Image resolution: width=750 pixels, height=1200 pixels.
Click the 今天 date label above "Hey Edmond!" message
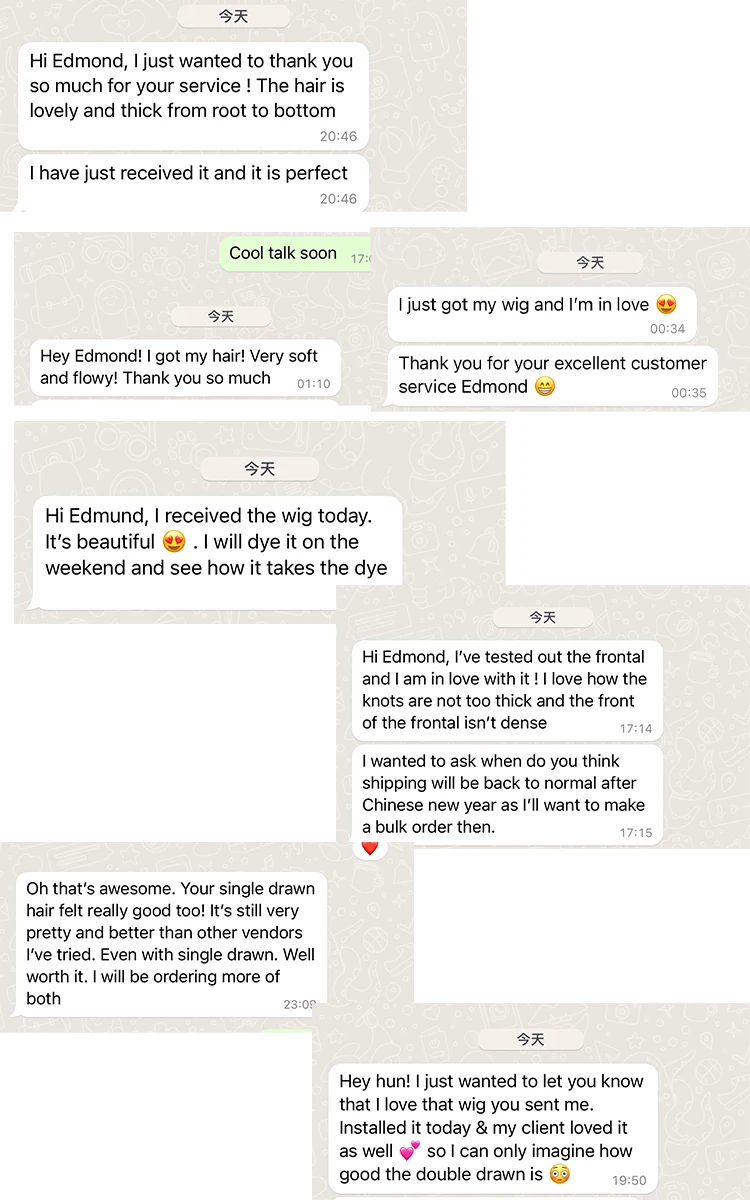click(x=220, y=316)
